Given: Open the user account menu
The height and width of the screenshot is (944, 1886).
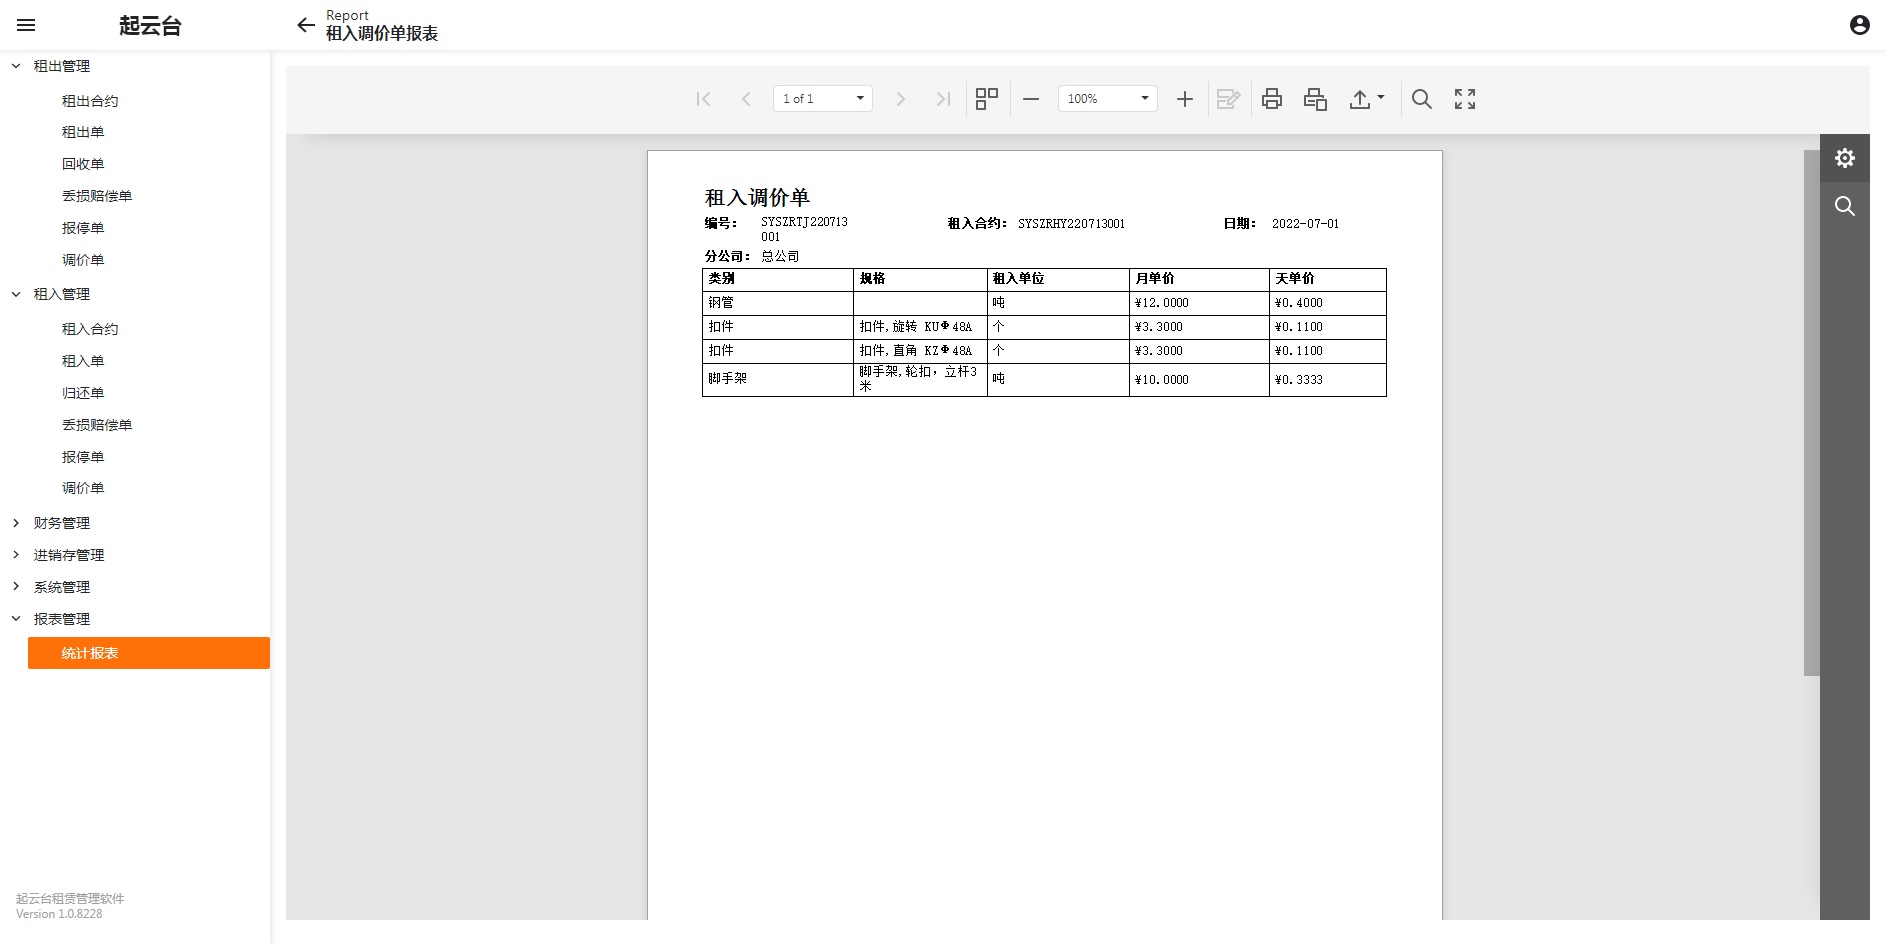Looking at the screenshot, I should tap(1860, 25).
